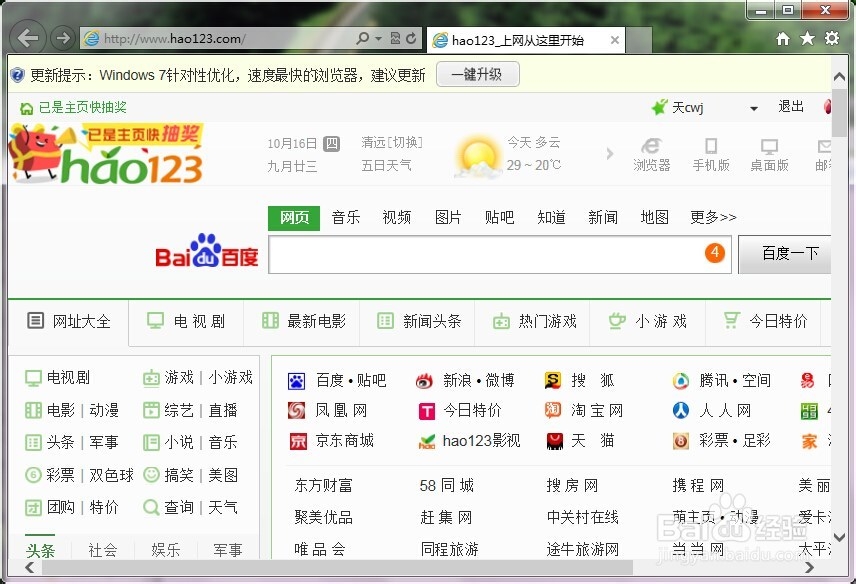Screen dimensions: 856x584
Task: Click the orange 4 badge in search box
Action: pos(715,253)
